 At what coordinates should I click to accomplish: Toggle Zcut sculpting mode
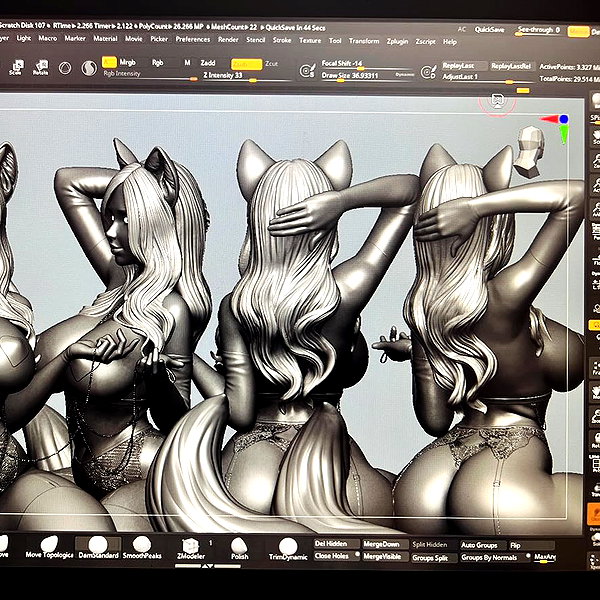(271, 64)
